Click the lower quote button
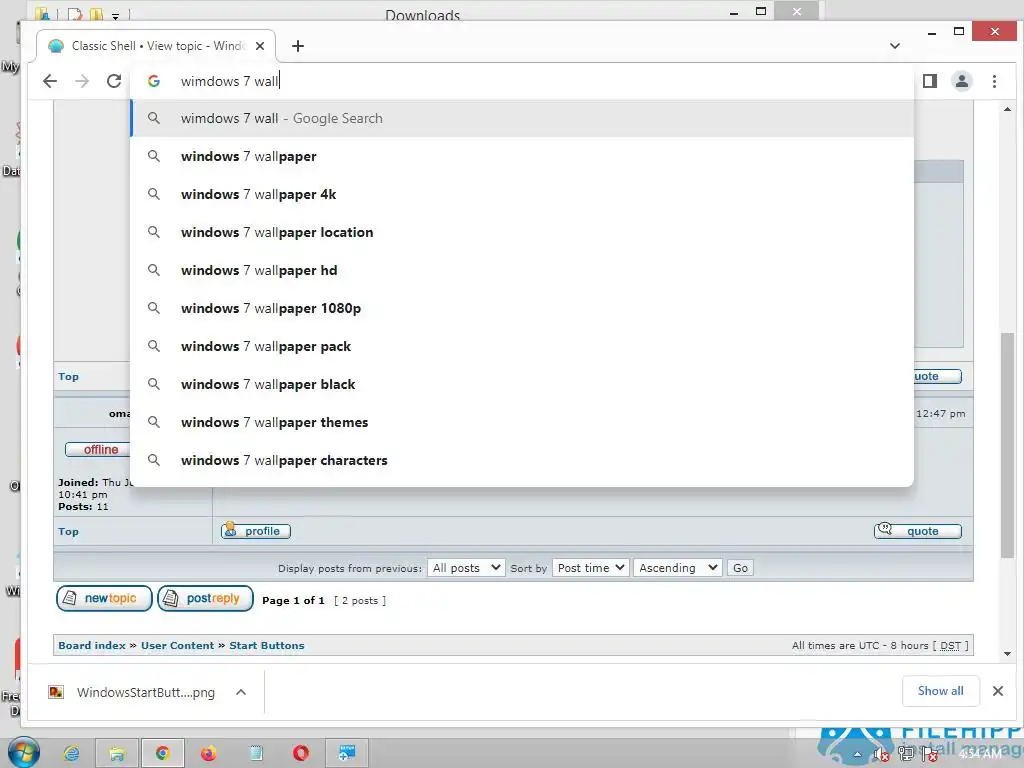The image size is (1024, 768). click(x=918, y=530)
